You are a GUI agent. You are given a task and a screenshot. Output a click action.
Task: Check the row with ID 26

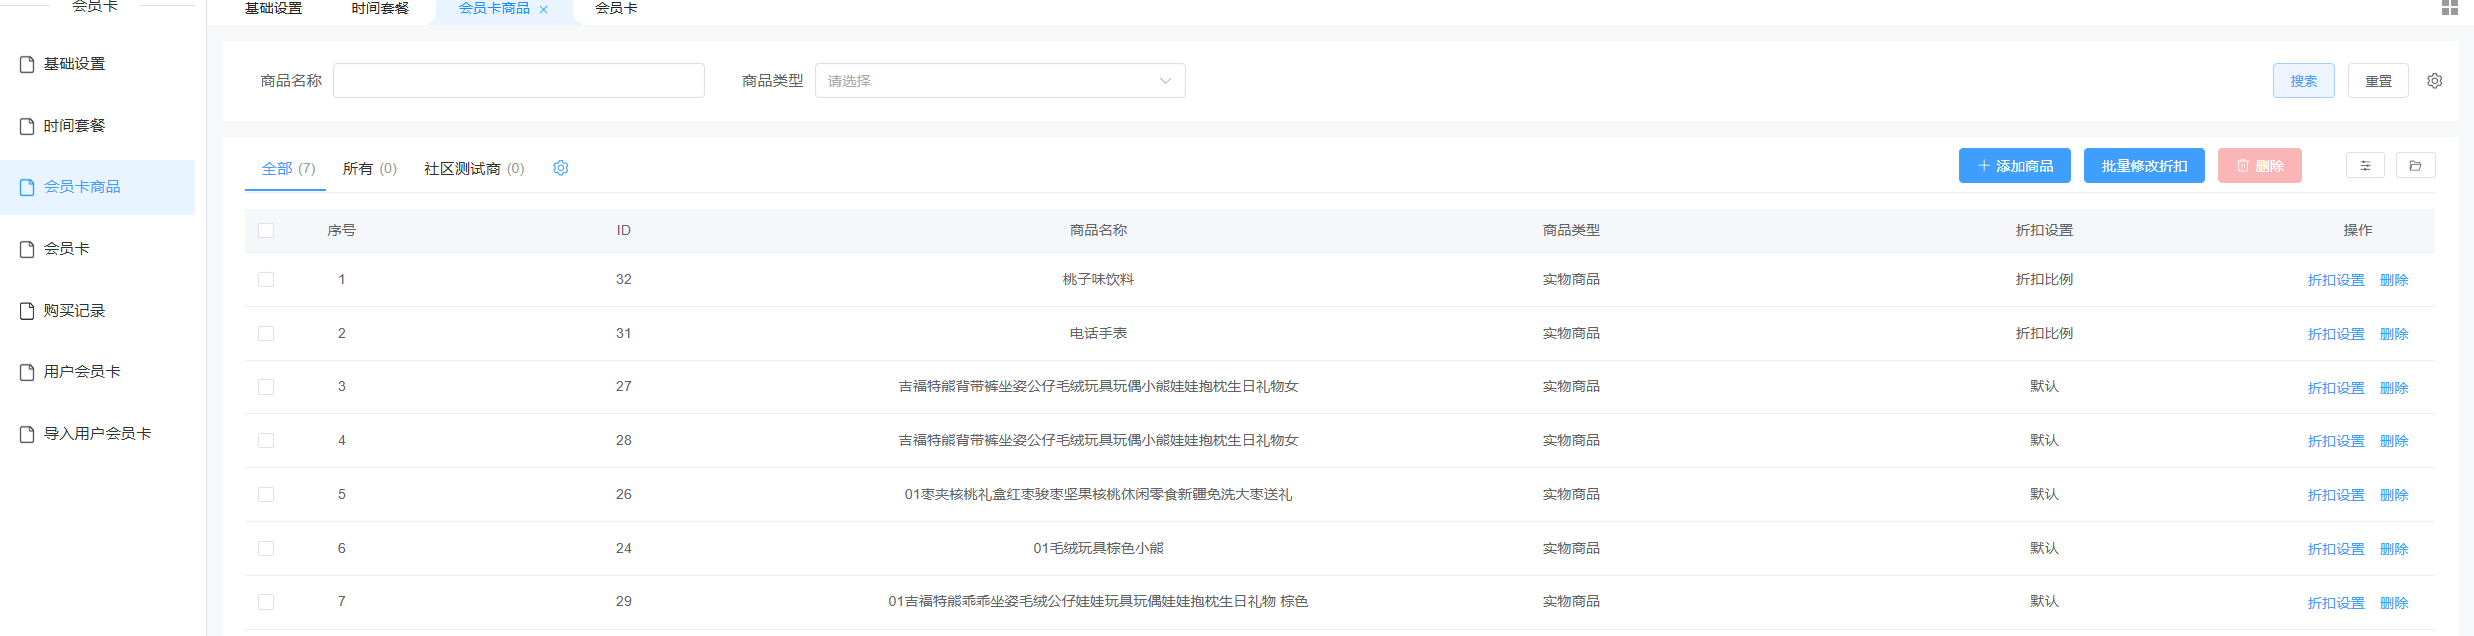(x=266, y=494)
